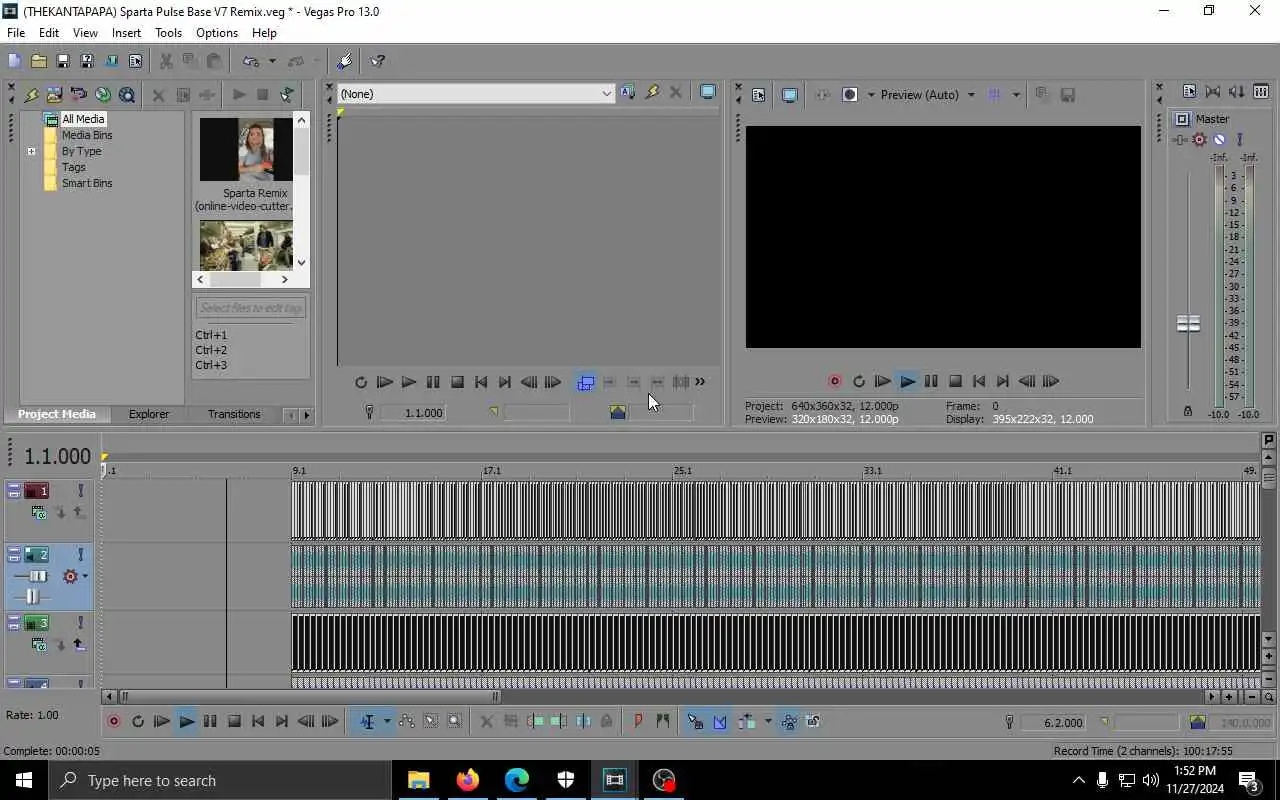1280x800 pixels.
Task: Open File Explorer from the Windows taskbar
Action: point(418,781)
